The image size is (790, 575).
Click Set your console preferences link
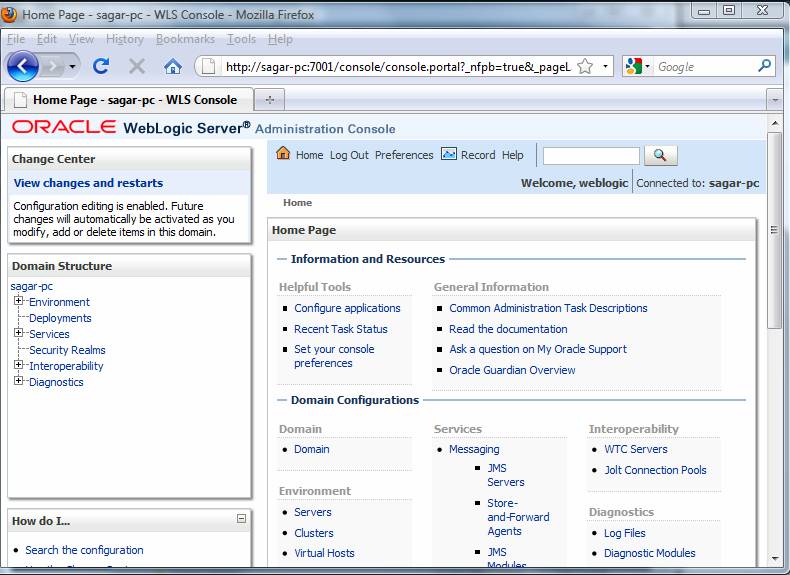334,356
